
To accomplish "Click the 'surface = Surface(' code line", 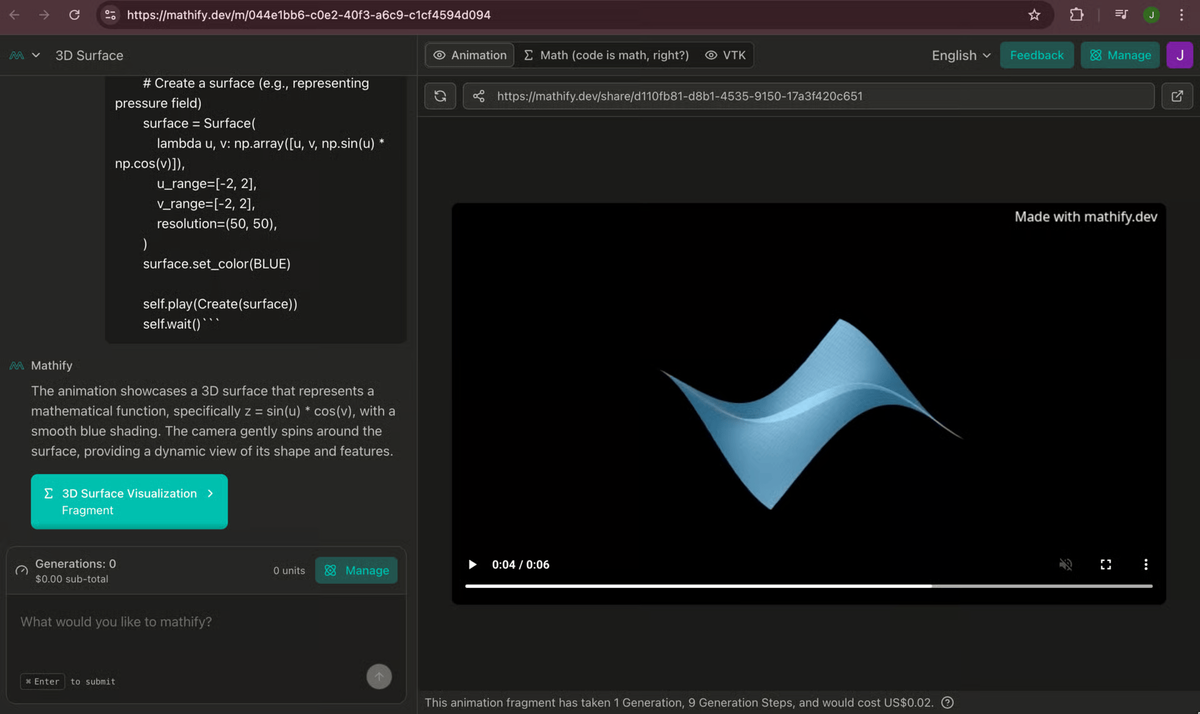I will [x=200, y=124].
